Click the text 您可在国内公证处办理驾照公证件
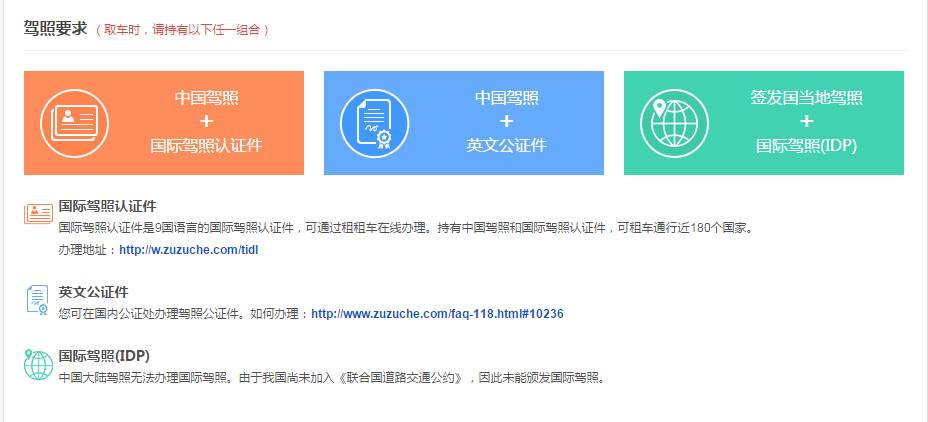Viewport: 928px width, 422px height. [151, 314]
